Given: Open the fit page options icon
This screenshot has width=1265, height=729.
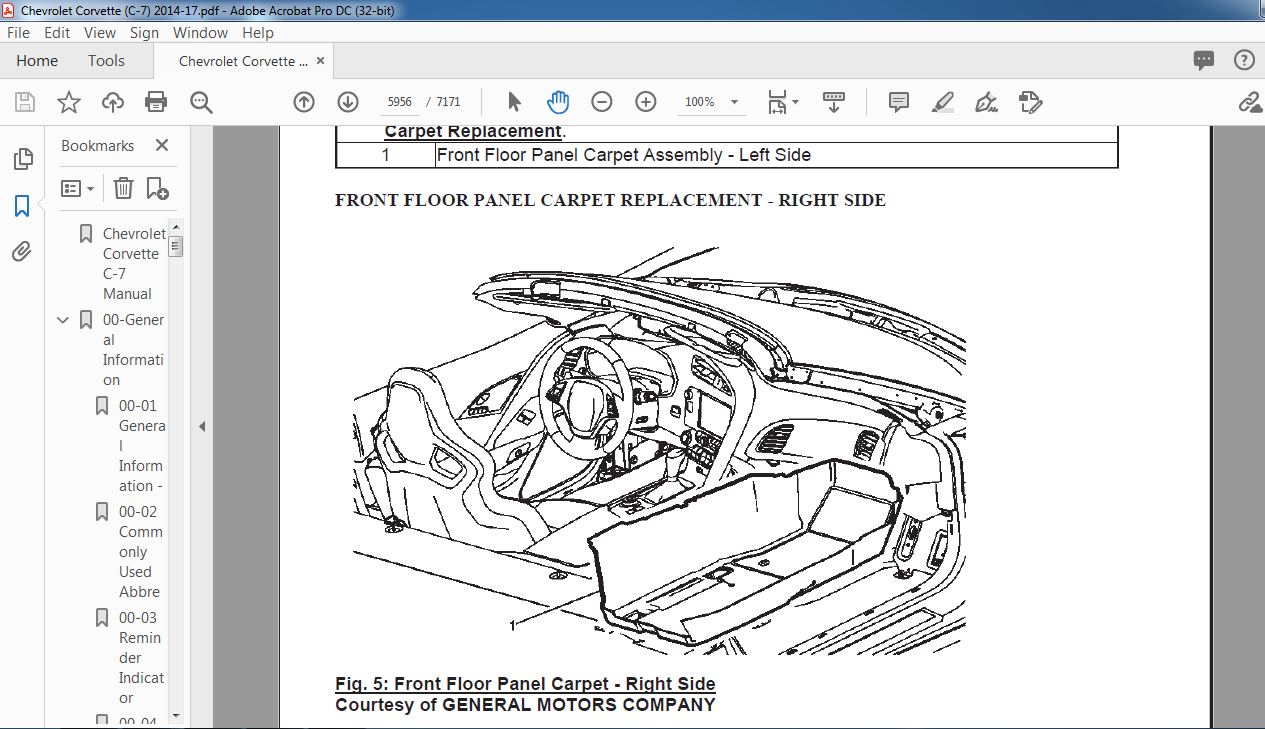Looking at the screenshot, I should 783,102.
